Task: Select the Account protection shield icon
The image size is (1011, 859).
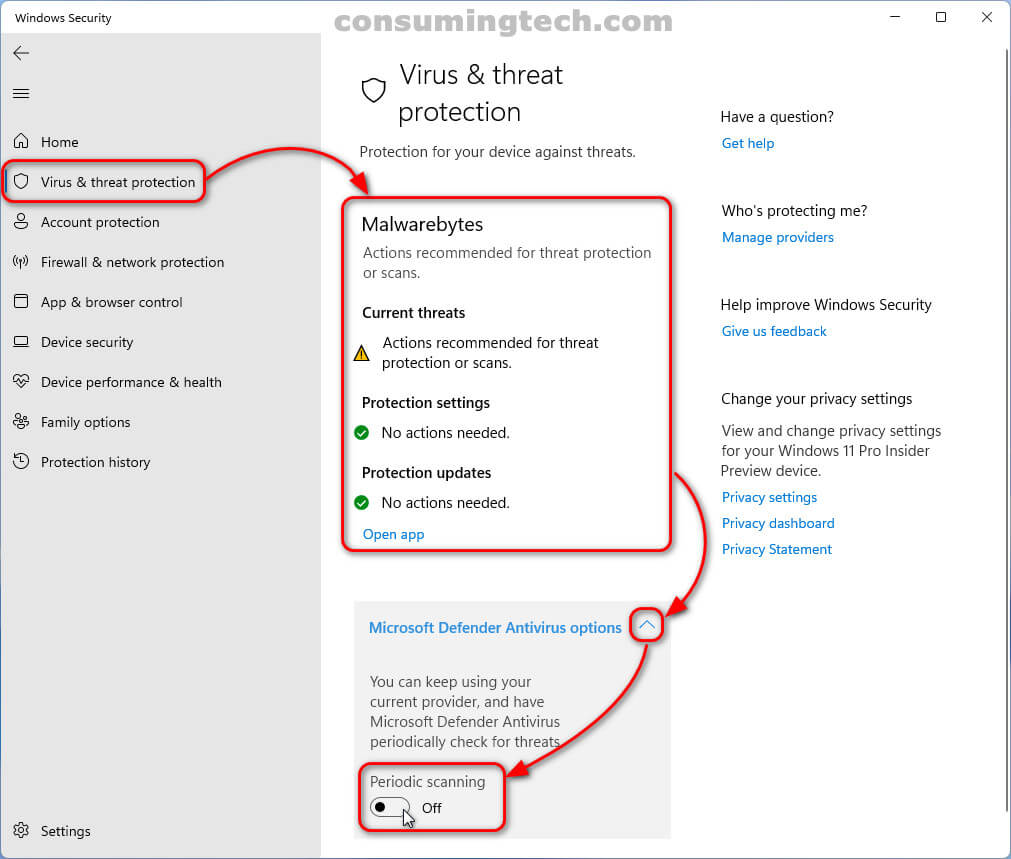Action: pos(22,222)
